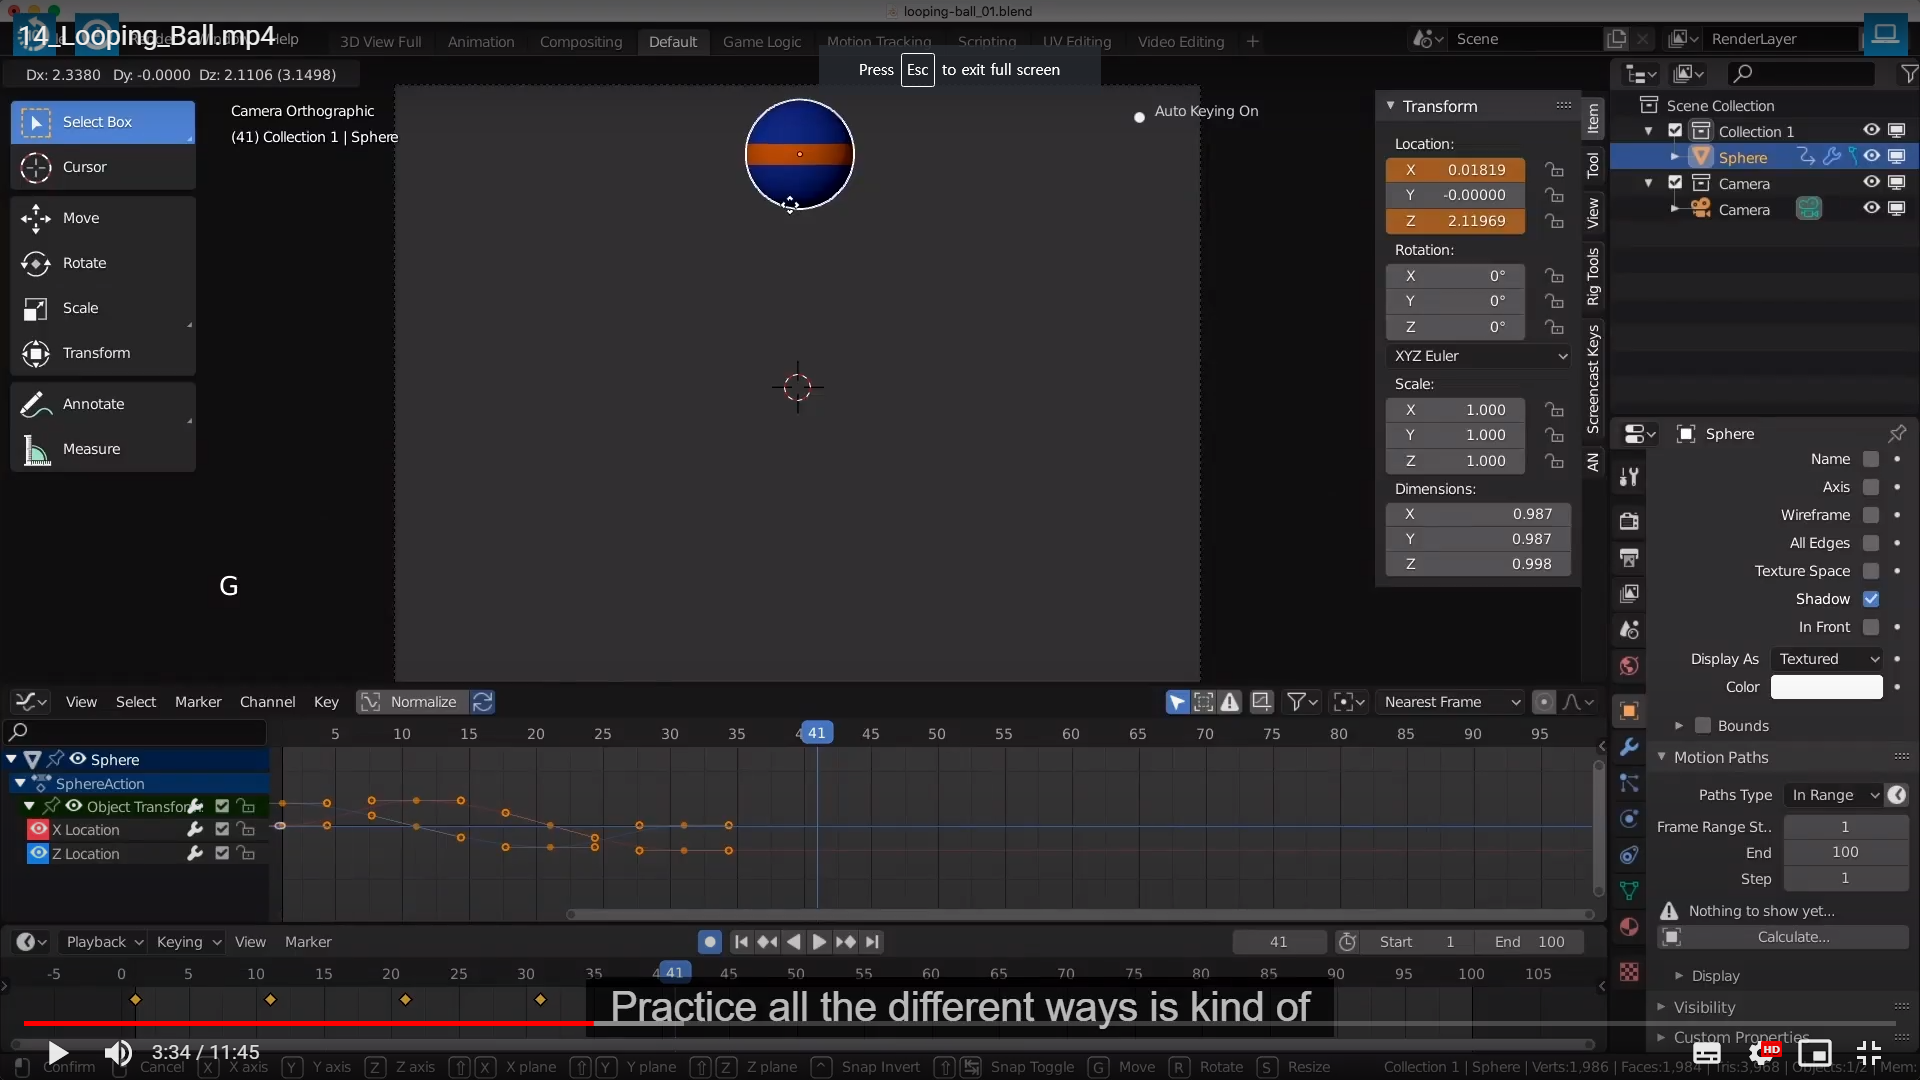Jump to the timeline's first frame
The image size is (1920, 1080).
pos(741,942)
